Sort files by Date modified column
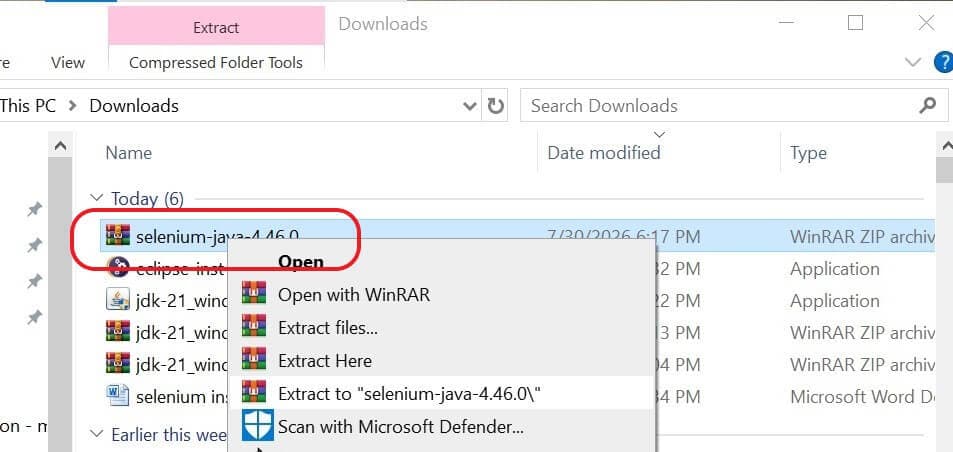Screen dimensions: 953x452 pyautogui.click(x=604, y=152)
